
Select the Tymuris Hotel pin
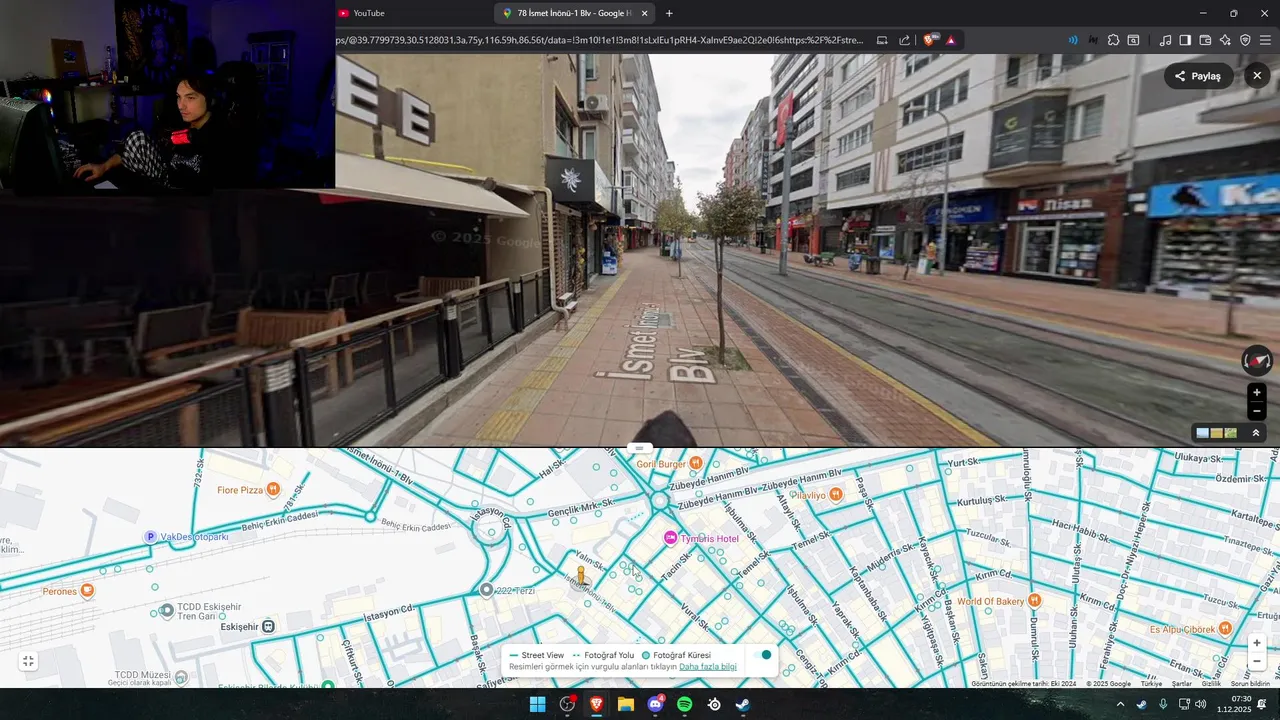(670, 538)
